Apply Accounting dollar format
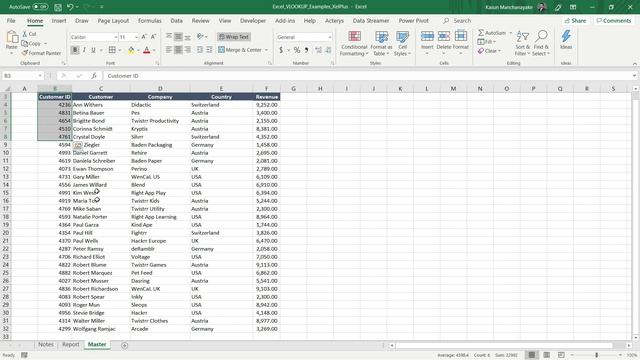This screenshot has height=360, width=640. 281,50
